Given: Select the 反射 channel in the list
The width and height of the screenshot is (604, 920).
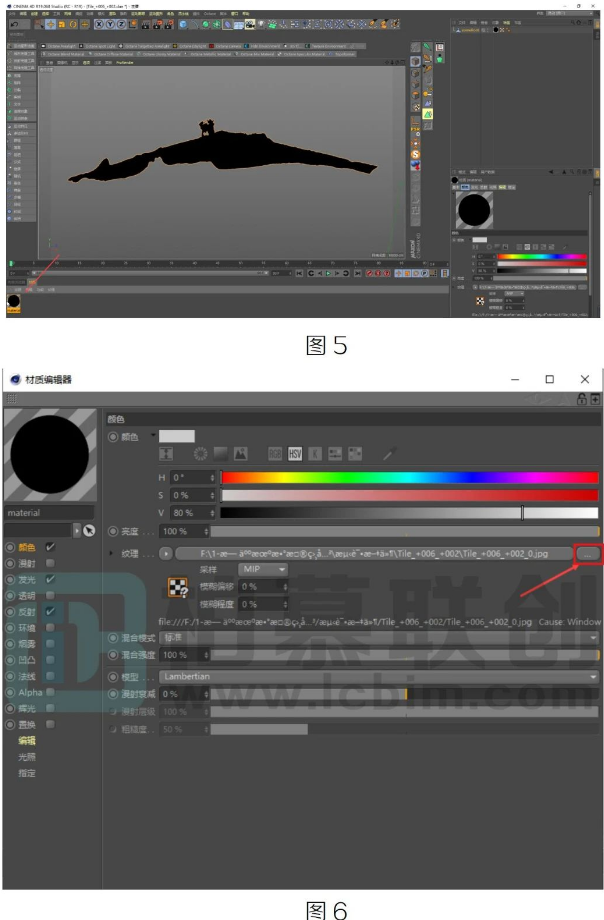Looking at the screenshot, I should pyautogui.click(x=27, y=611).
